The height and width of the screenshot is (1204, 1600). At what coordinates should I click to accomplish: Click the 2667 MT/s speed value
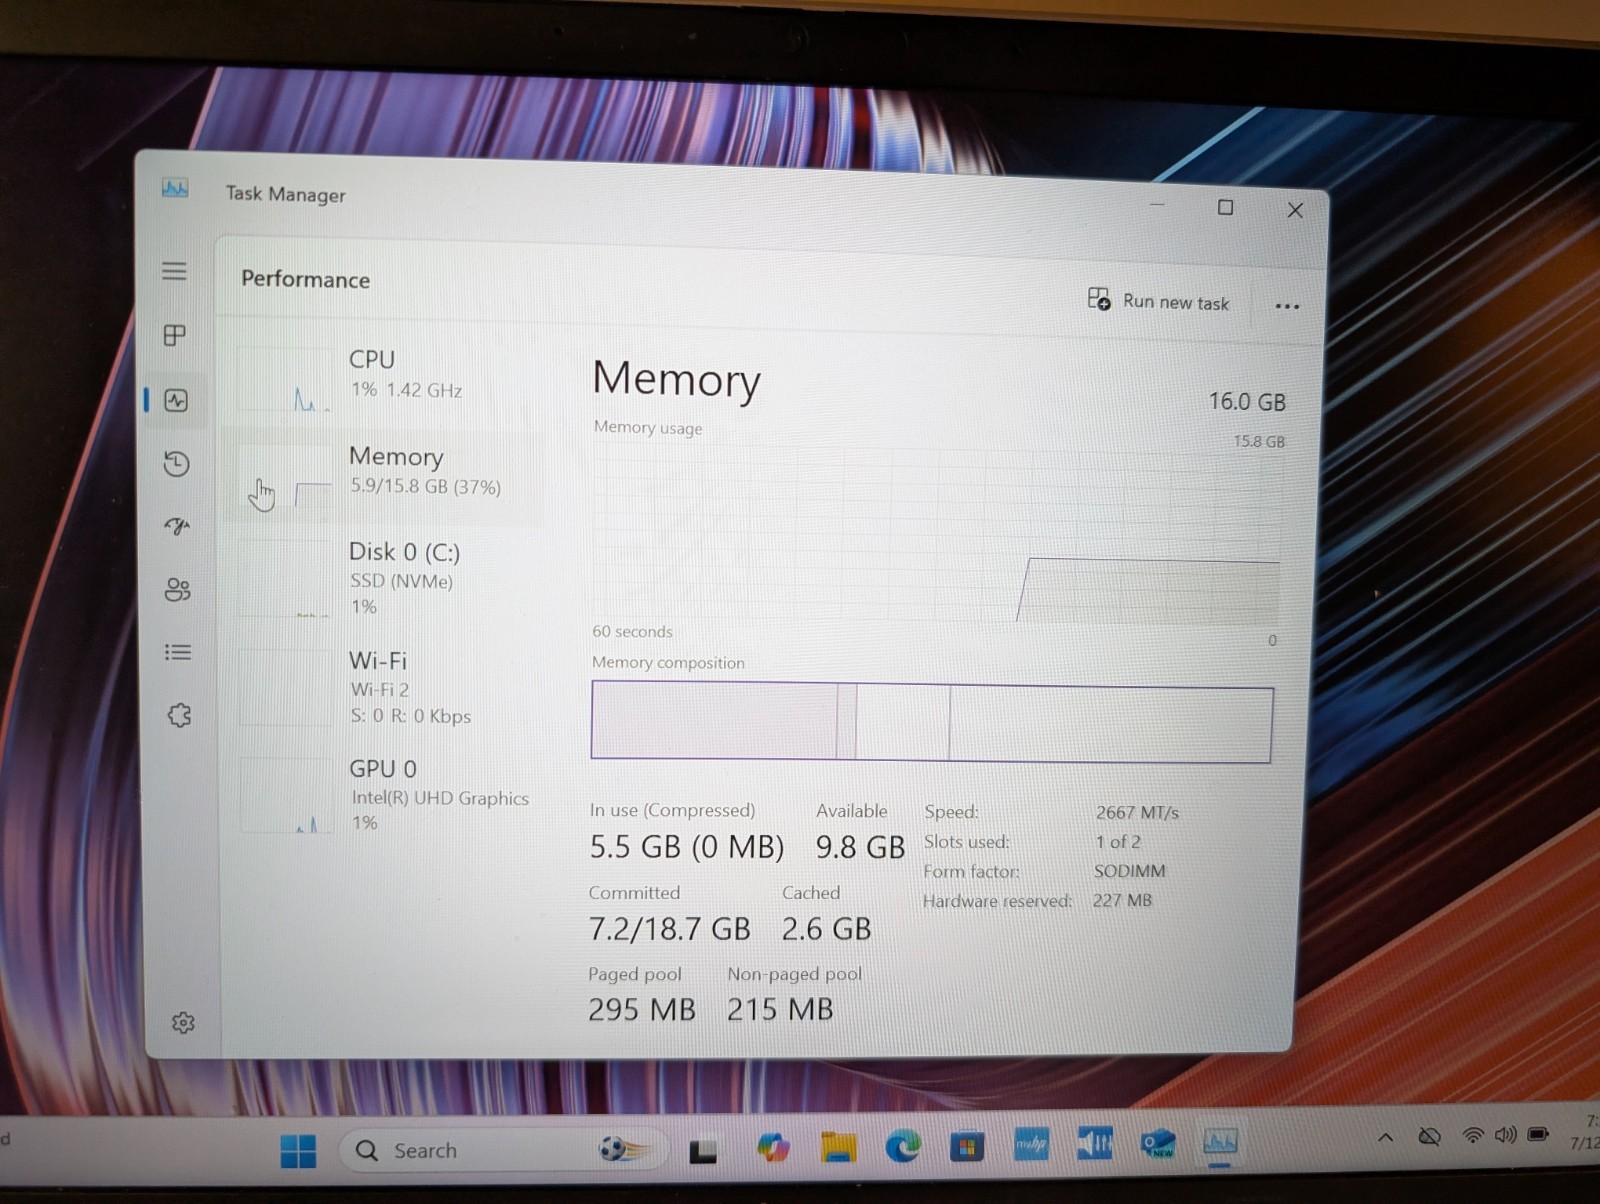click(x=1137, y=812)
